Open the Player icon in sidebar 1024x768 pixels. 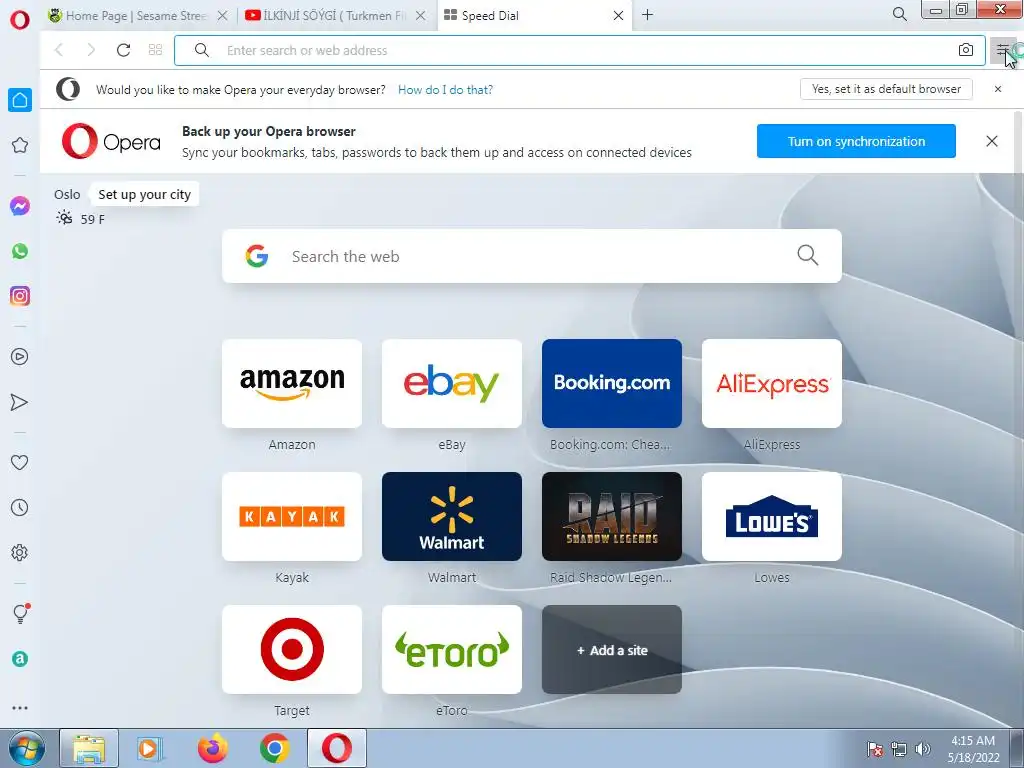[20, 357]
